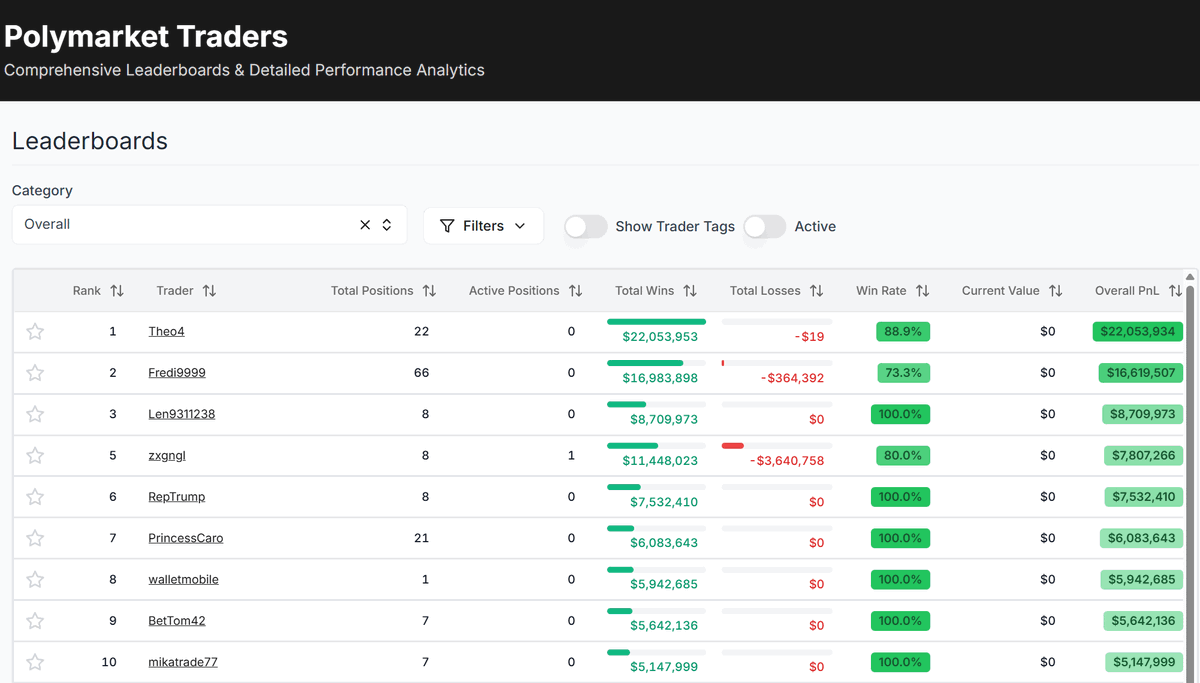The width and height of the screenshot is (1200, 683).
Task: Open zxgngl trader profile
Action: click(x=167, y=455)
